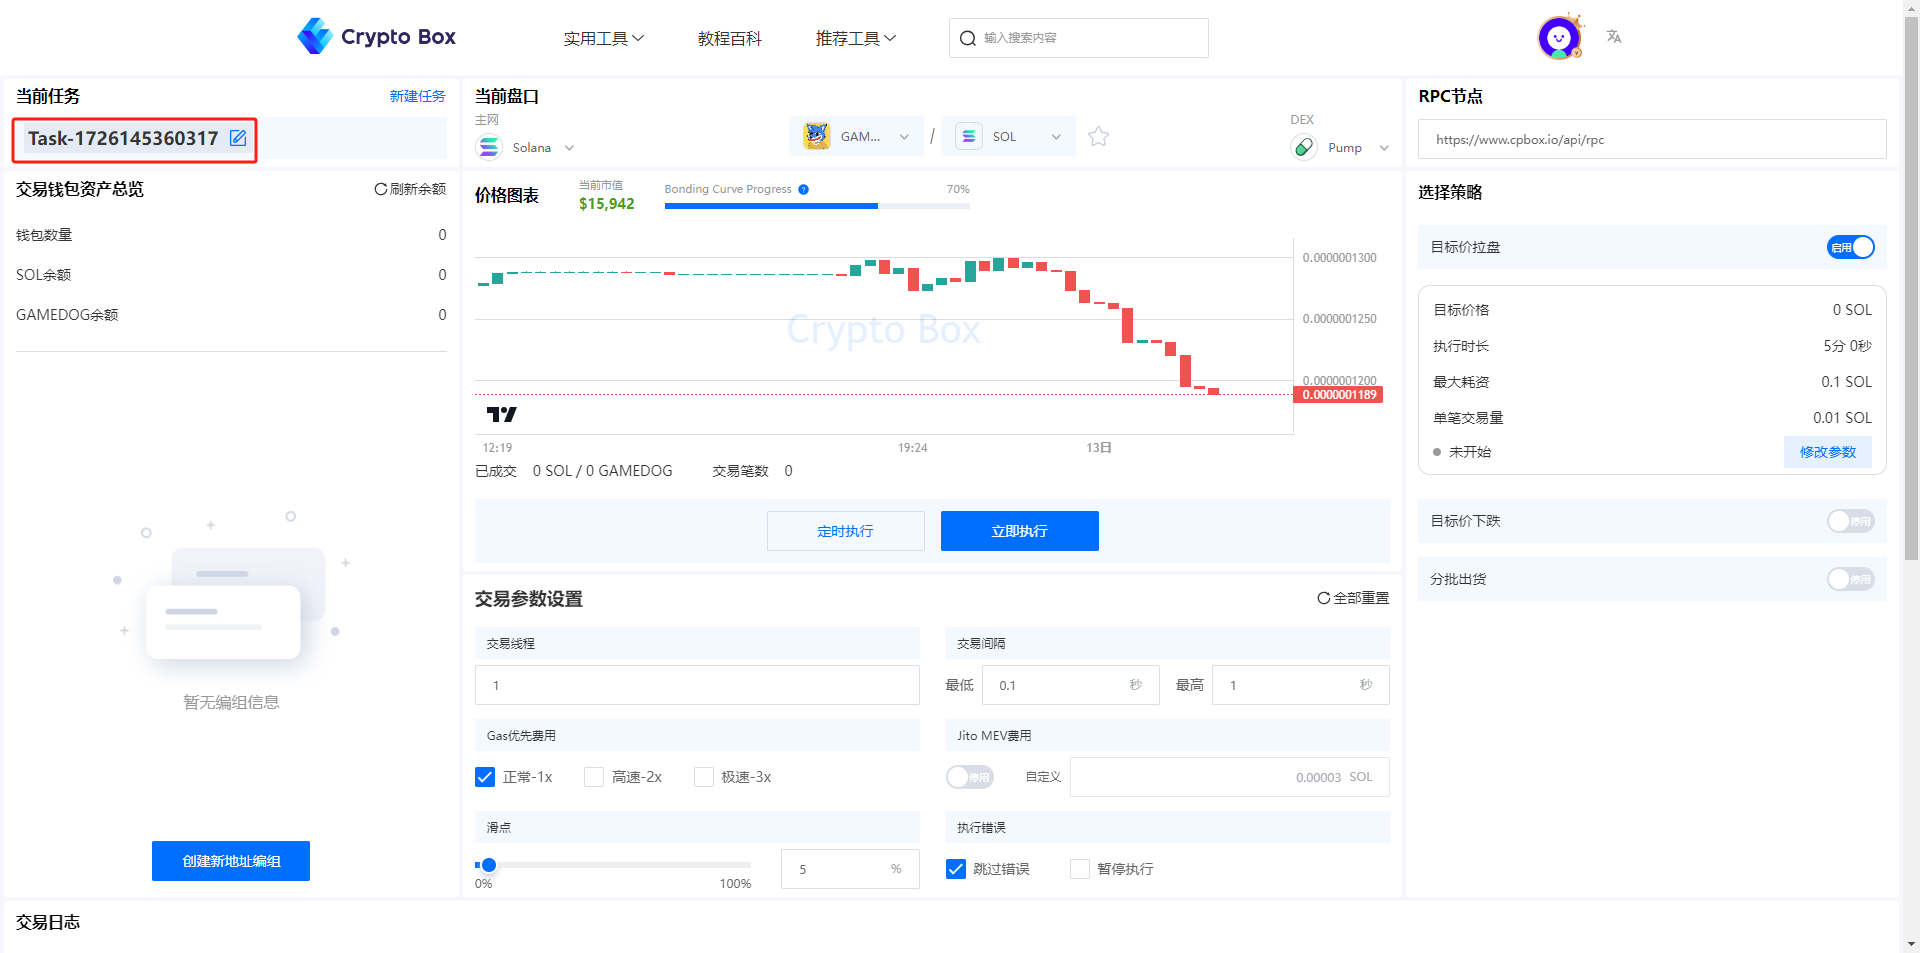The width and height of the screenshot is (1920, 953).
Task: Click the Solana network icon
Action: [x=488, y=147]
